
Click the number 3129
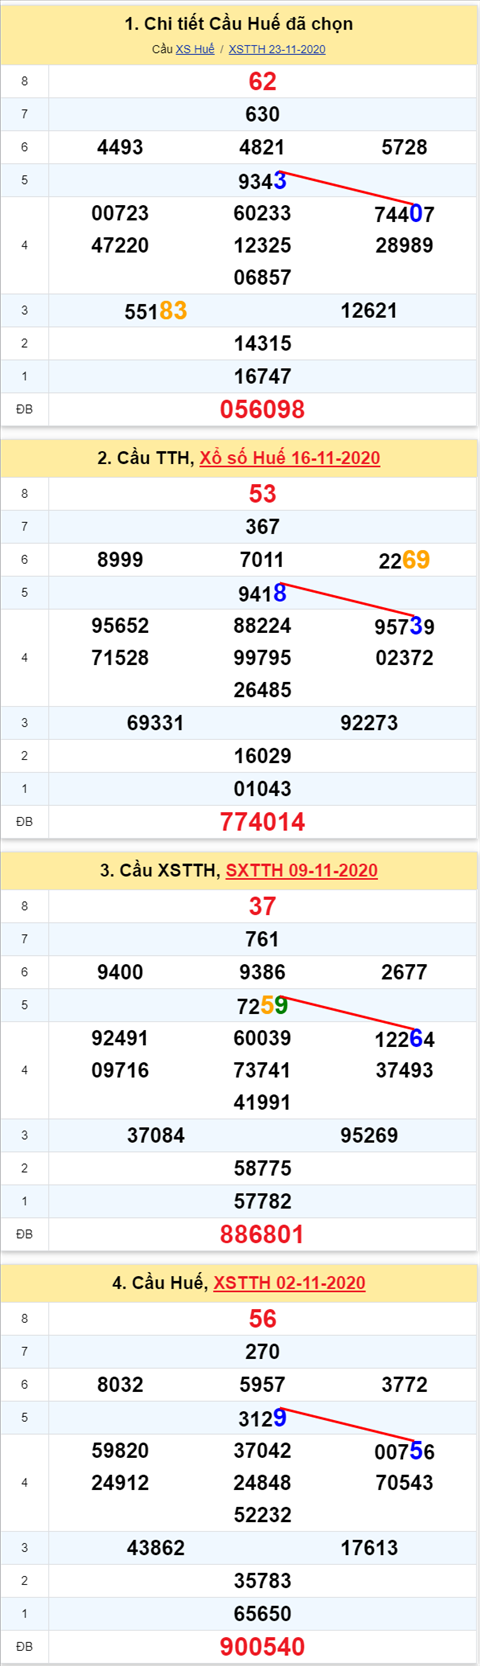click(x=262, y=1418)
